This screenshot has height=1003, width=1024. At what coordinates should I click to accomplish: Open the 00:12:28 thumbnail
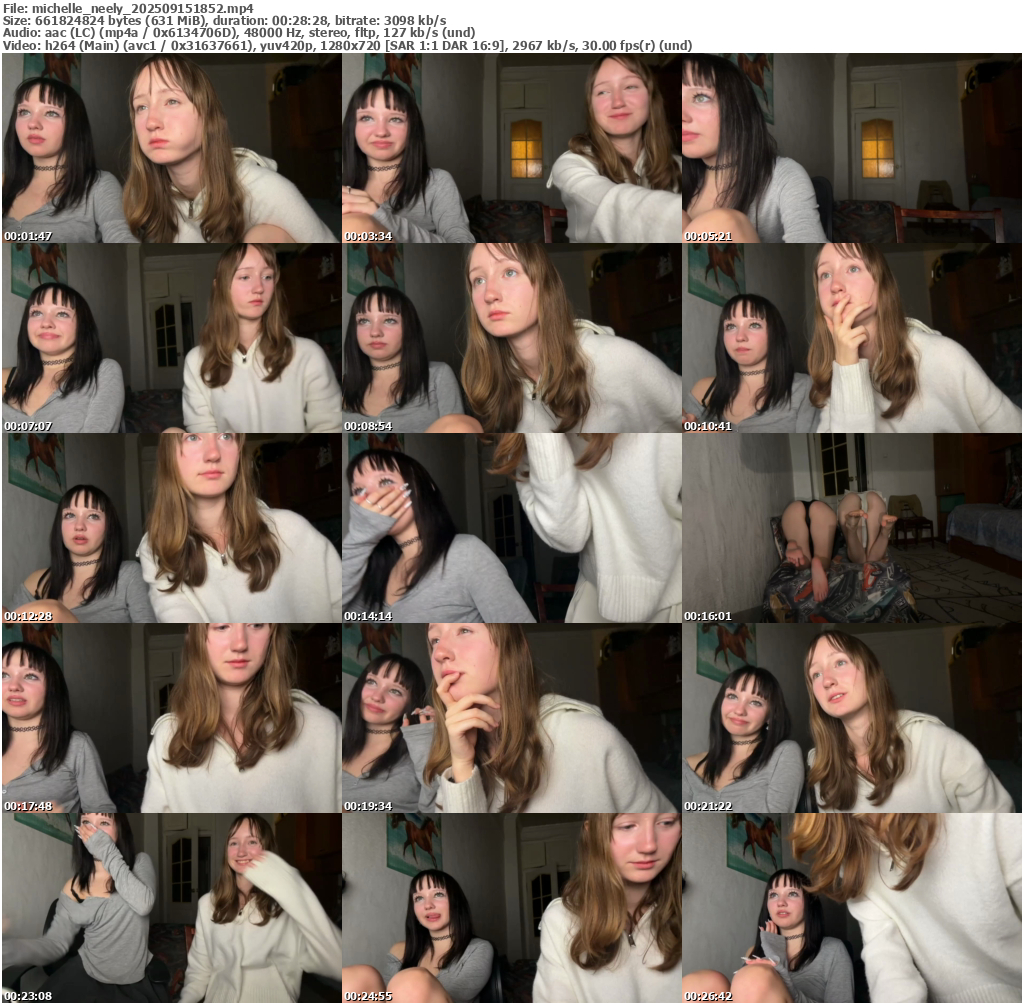(x=171, y=528)
